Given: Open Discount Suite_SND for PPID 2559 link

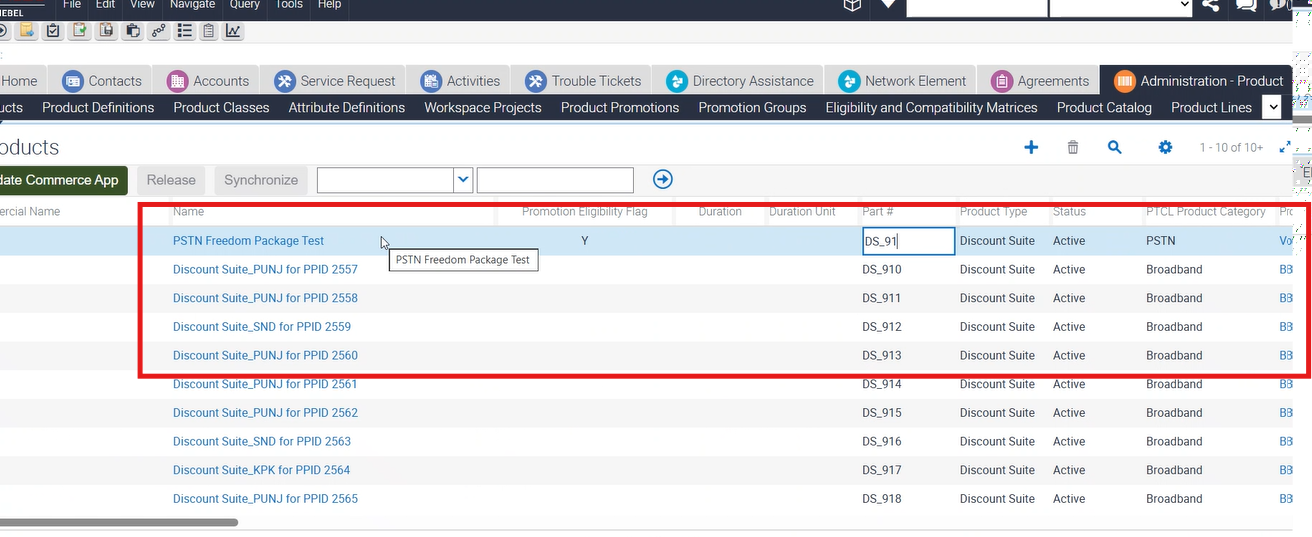Looking at the screenshot, I should (262, 327).
